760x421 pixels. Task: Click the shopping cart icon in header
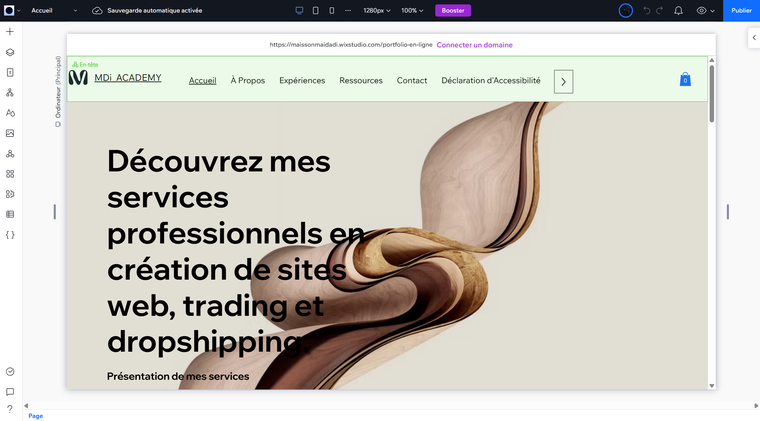(685, 79)
